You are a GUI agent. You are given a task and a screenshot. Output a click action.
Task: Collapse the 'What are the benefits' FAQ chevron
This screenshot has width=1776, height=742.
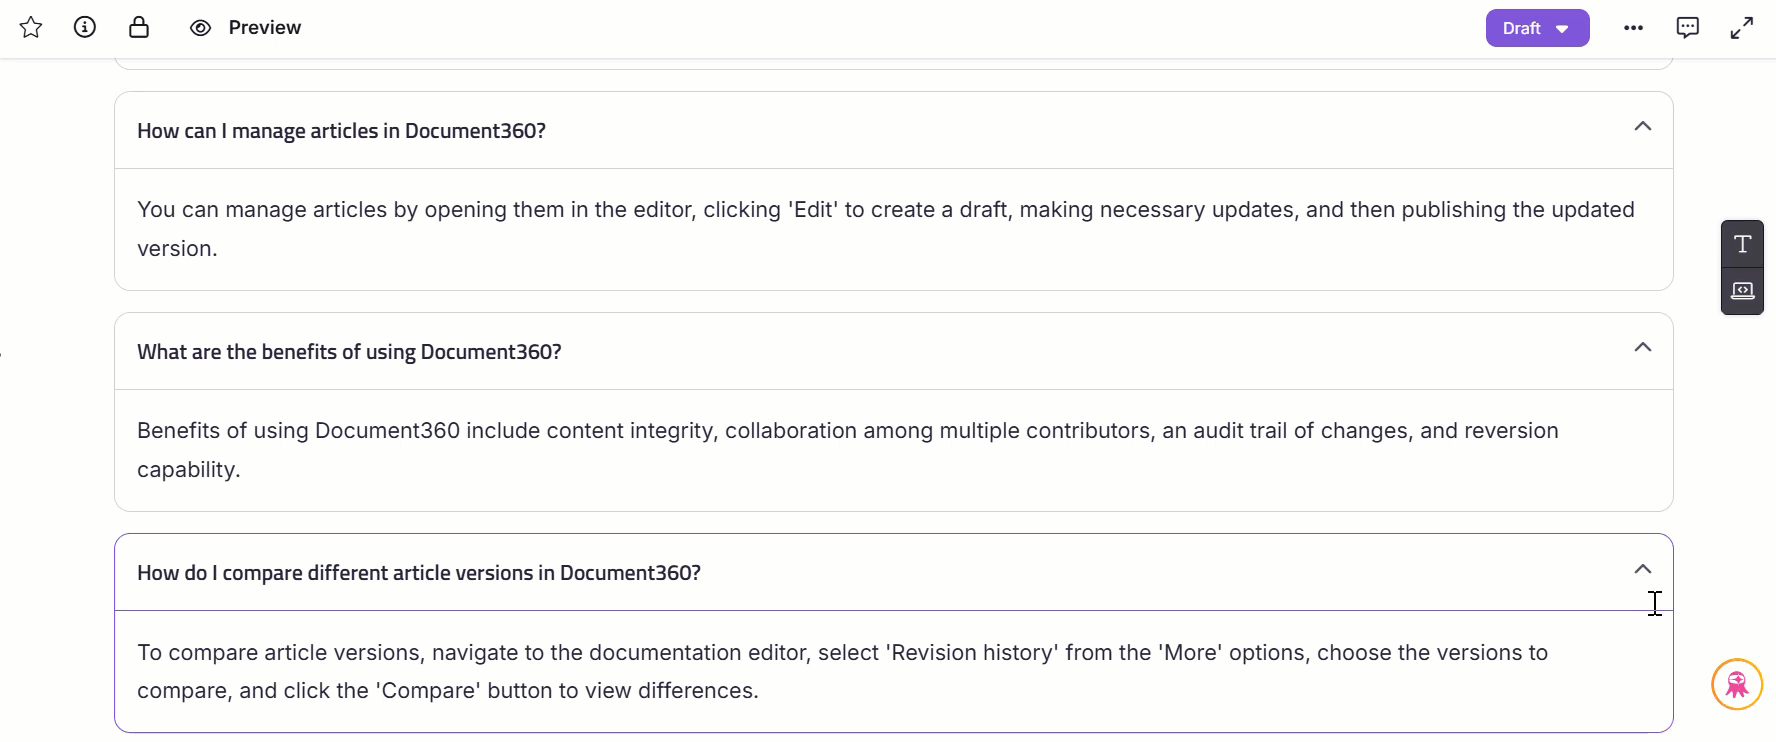click(x=1642, y=348)
